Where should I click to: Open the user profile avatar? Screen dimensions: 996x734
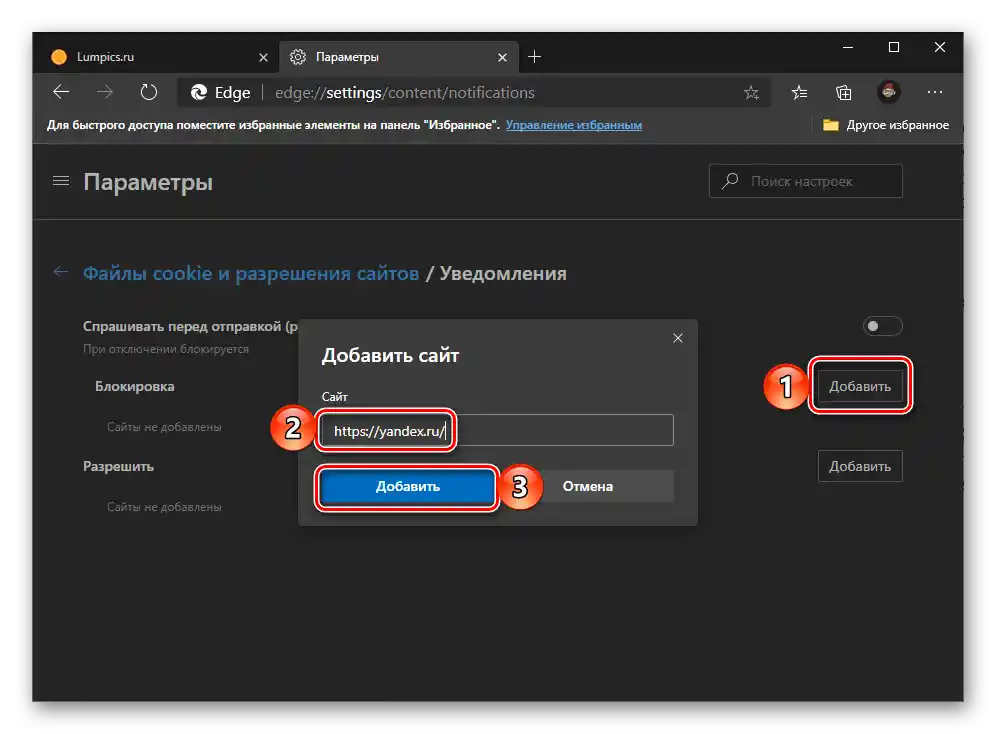coord(889,92)
